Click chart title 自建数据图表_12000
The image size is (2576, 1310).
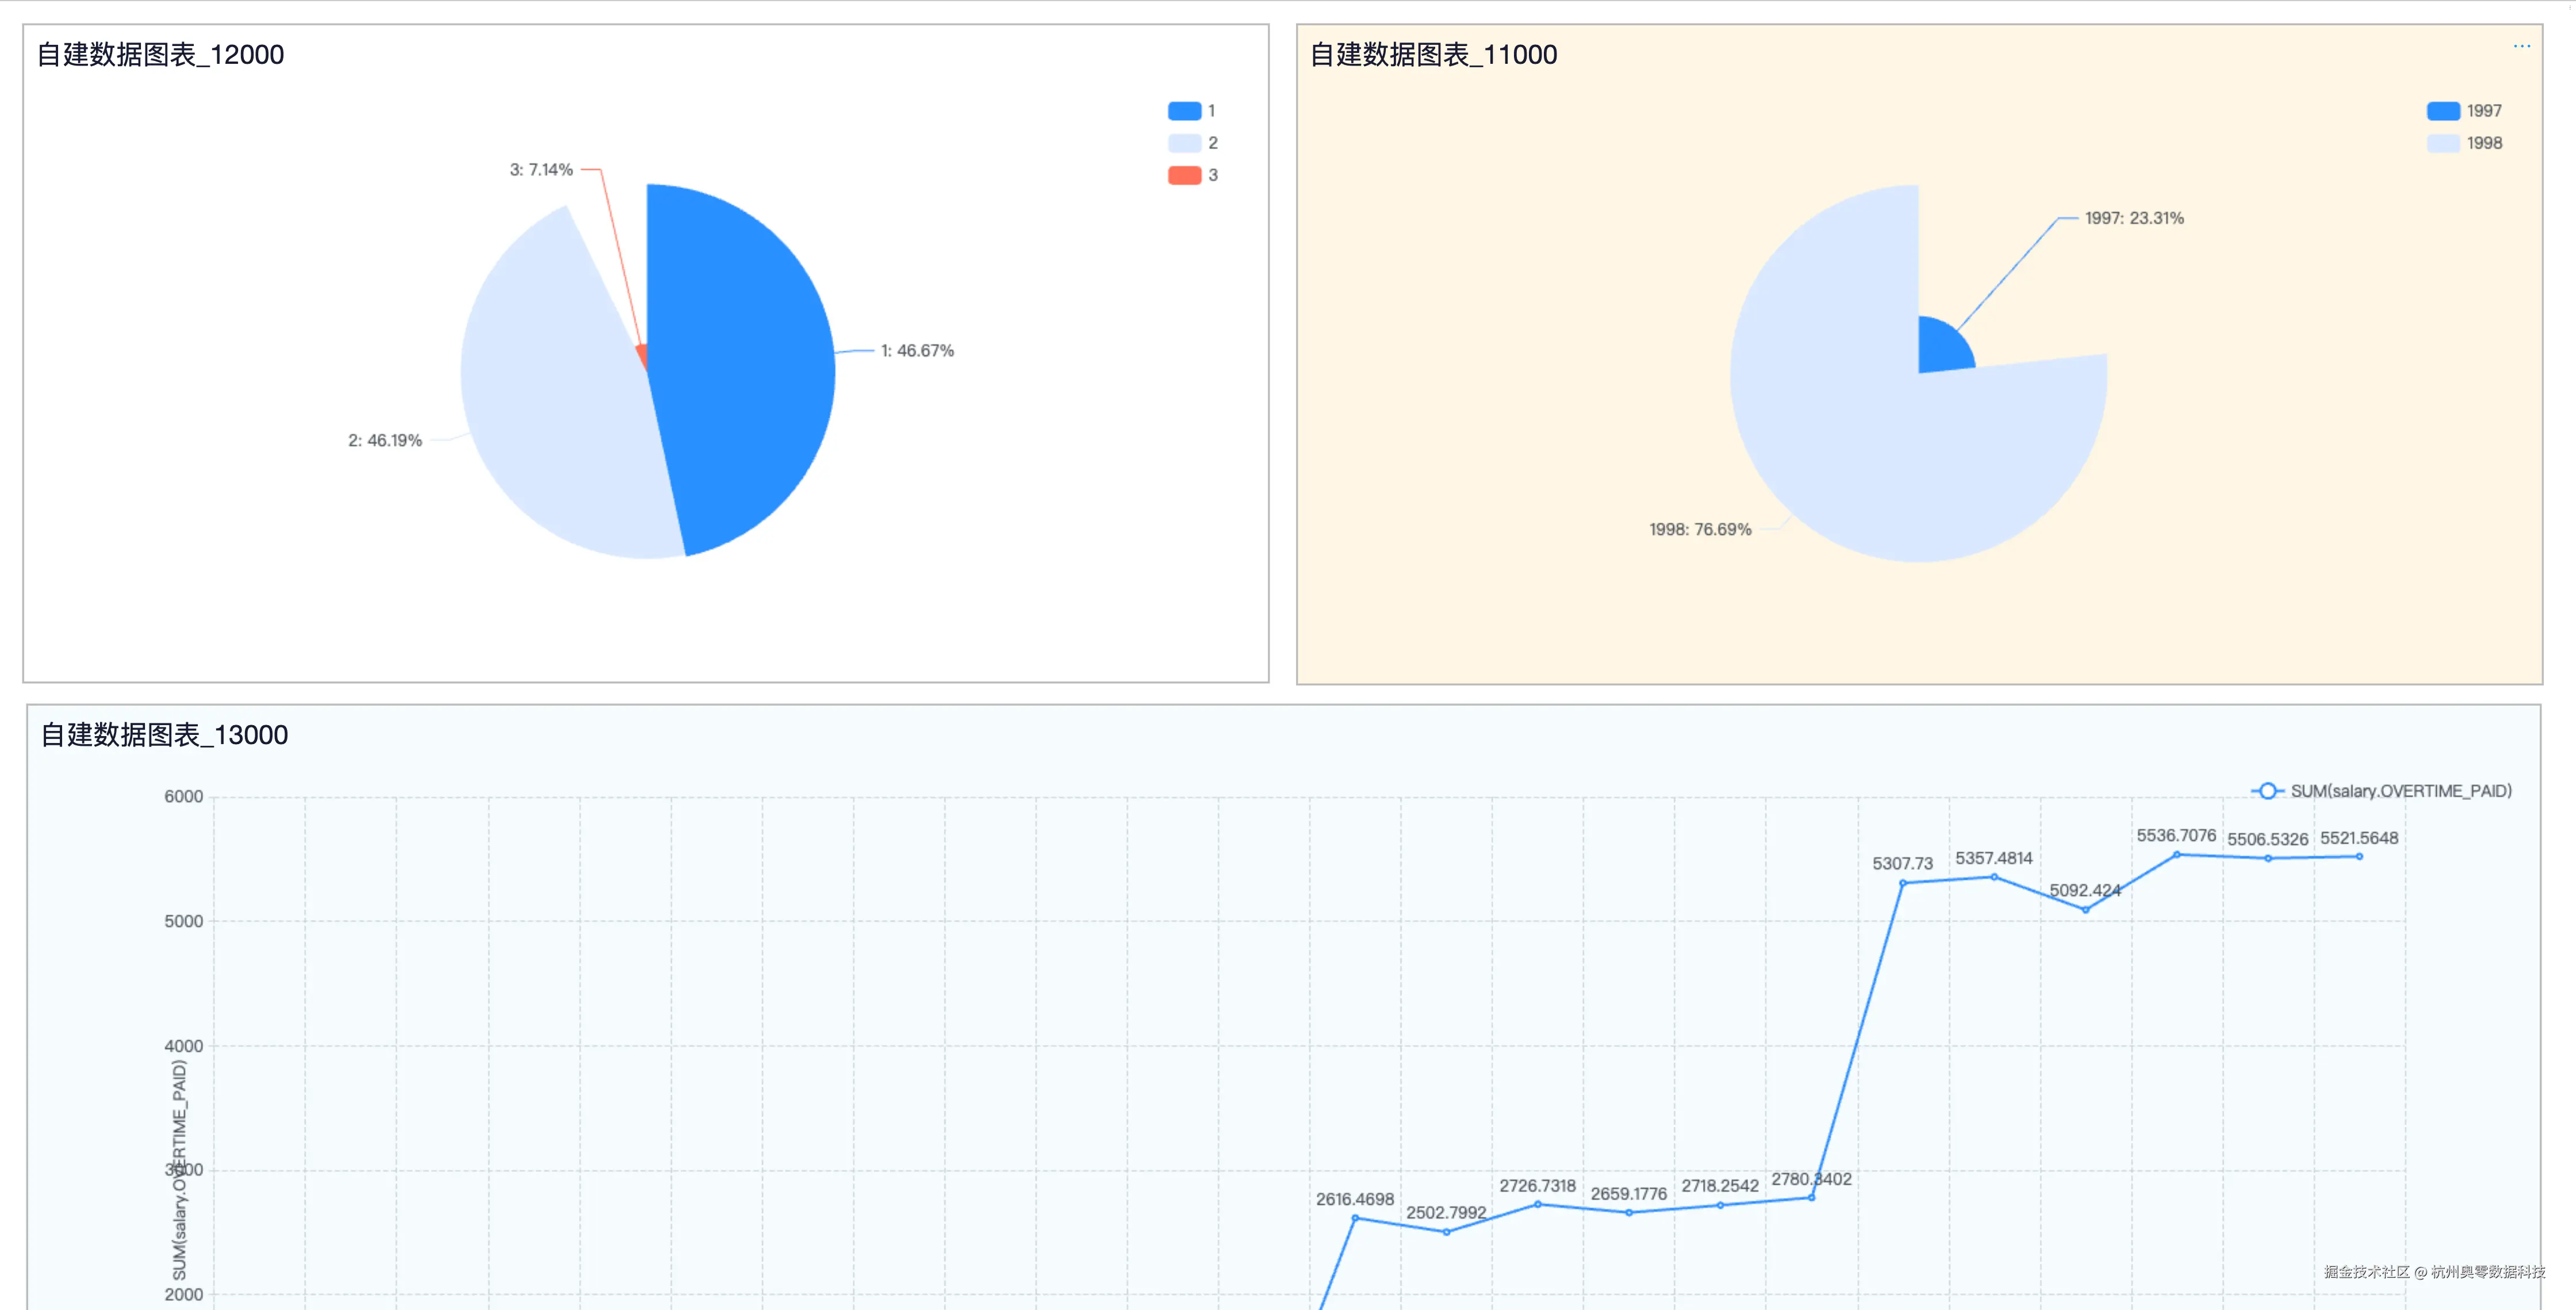pos(160,55)
